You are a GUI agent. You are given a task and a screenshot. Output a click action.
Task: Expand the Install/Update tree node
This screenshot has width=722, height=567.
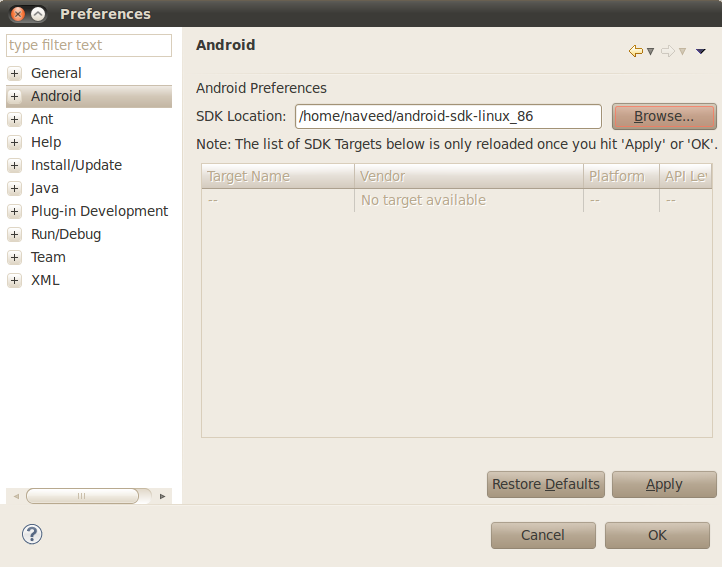(x=15, y=165)
